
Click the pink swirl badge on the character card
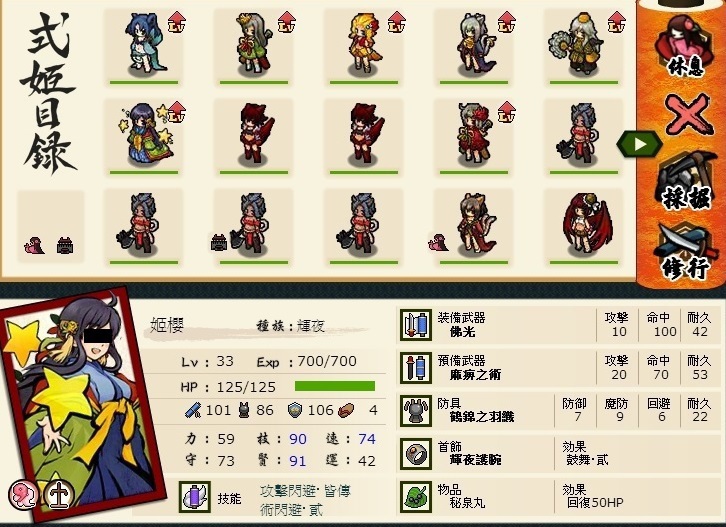coord(23,494)
